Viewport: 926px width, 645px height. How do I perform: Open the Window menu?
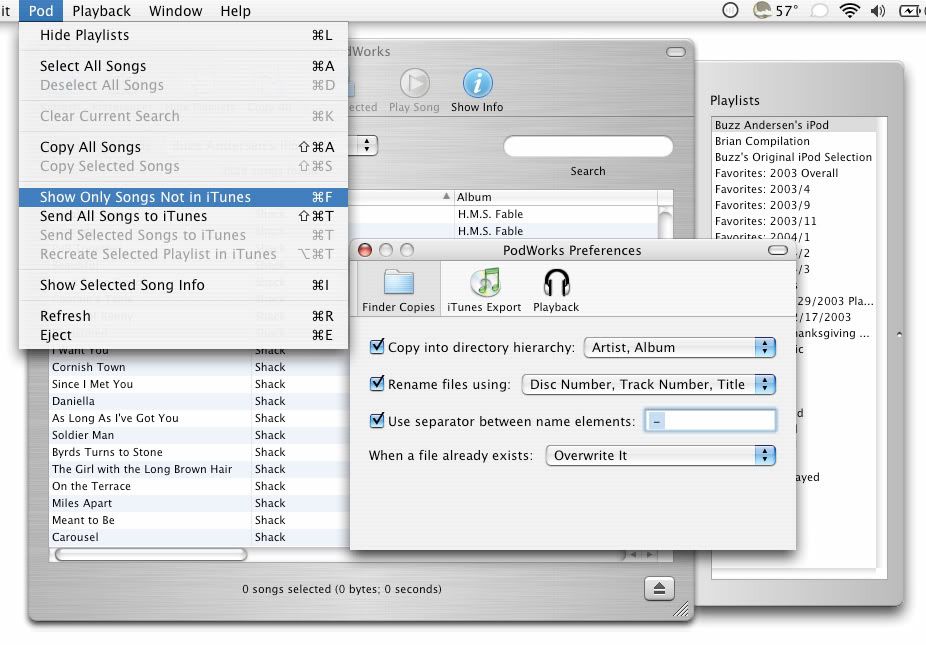[175, 11]
